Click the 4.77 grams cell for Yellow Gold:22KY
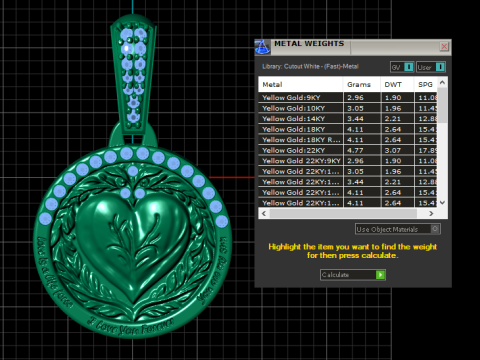This screenshot has width=480, height=360. pos(362,150)
